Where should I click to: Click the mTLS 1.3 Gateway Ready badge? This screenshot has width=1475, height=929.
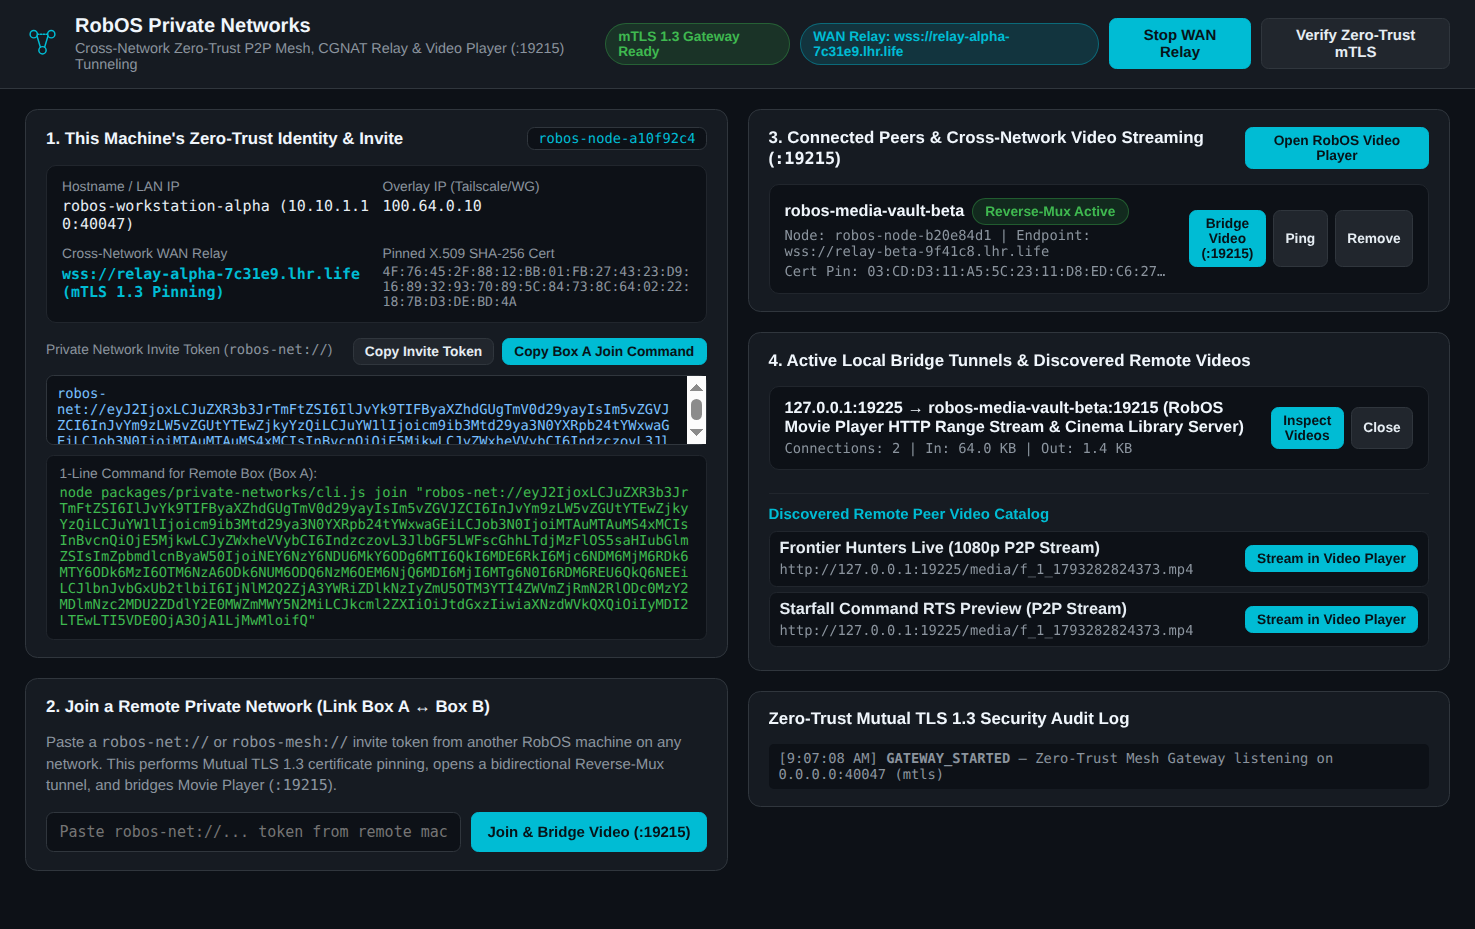[x=697, y=44]
